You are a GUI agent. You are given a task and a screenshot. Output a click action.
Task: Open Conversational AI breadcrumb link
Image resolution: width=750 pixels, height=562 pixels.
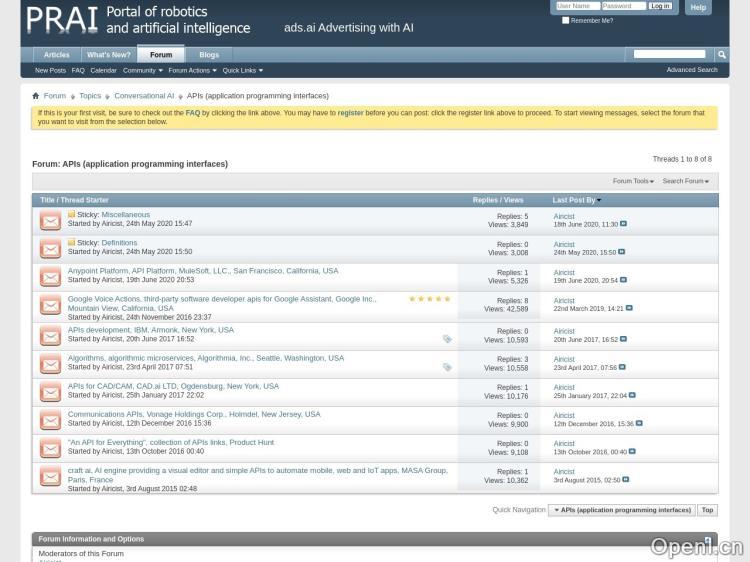click(x=144, y=96)
